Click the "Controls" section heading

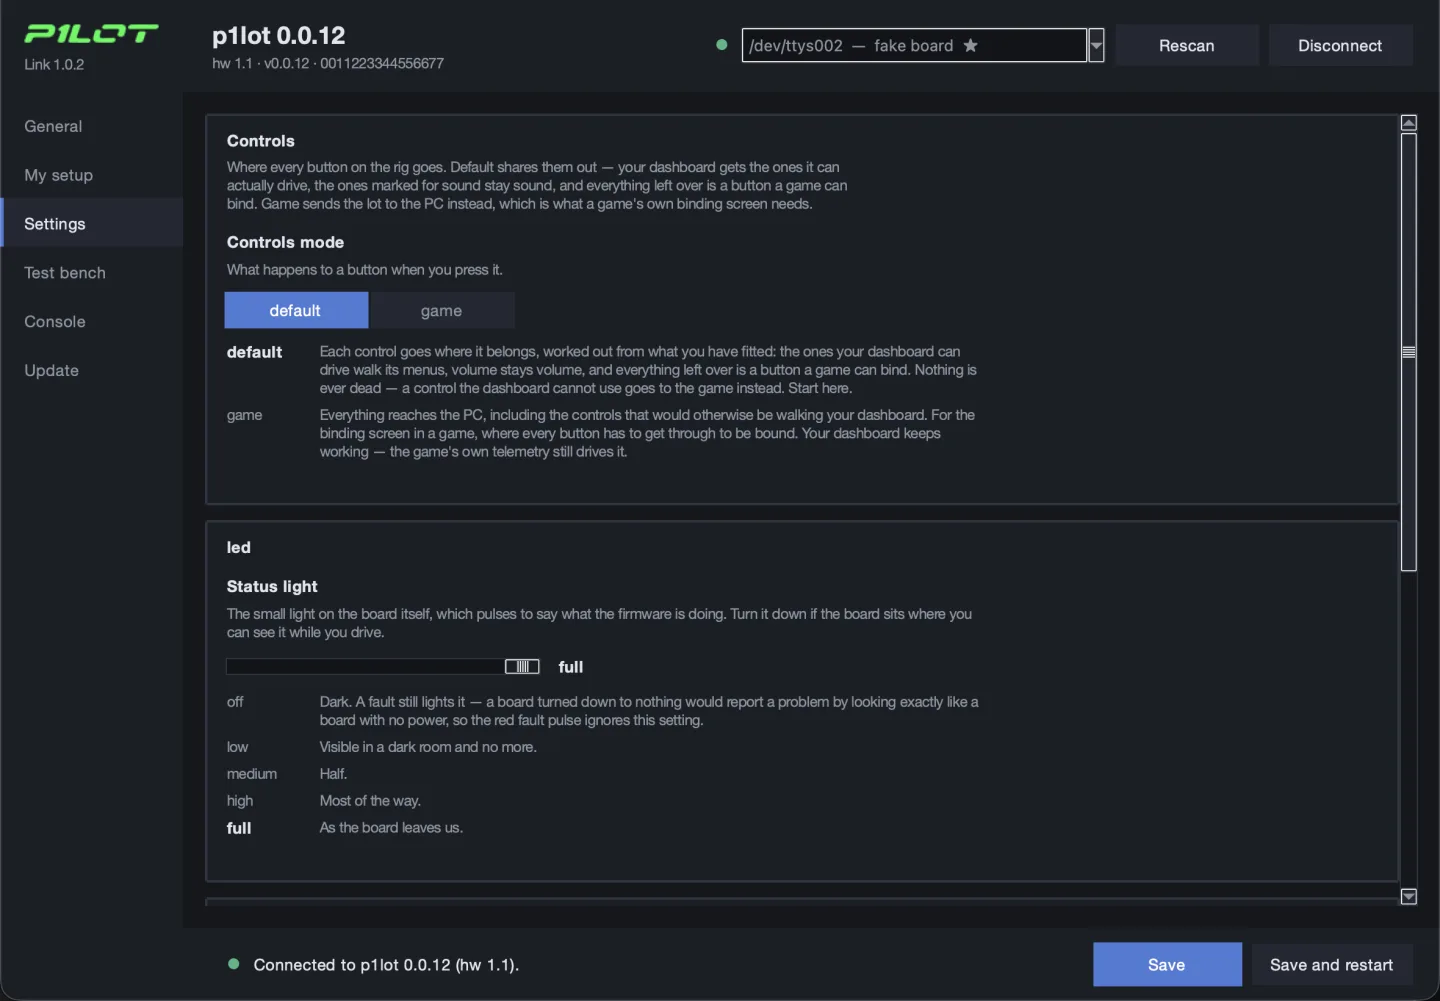(261, 141)
